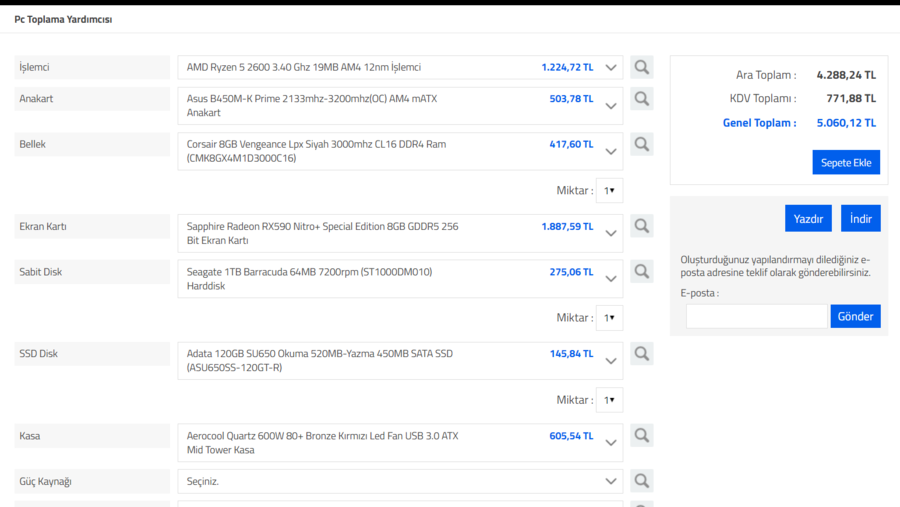This screenshot has height=507, width=900.
Task: Change the Sabit Disk Miktar quantity
Action: point(609,317)
